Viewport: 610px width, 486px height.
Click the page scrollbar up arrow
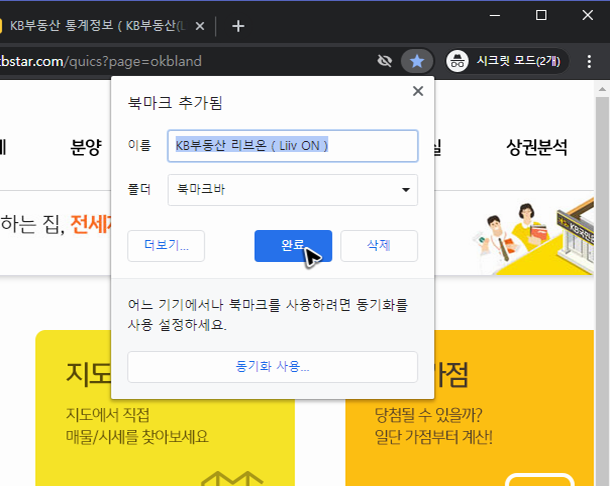[x=602, y=89]
